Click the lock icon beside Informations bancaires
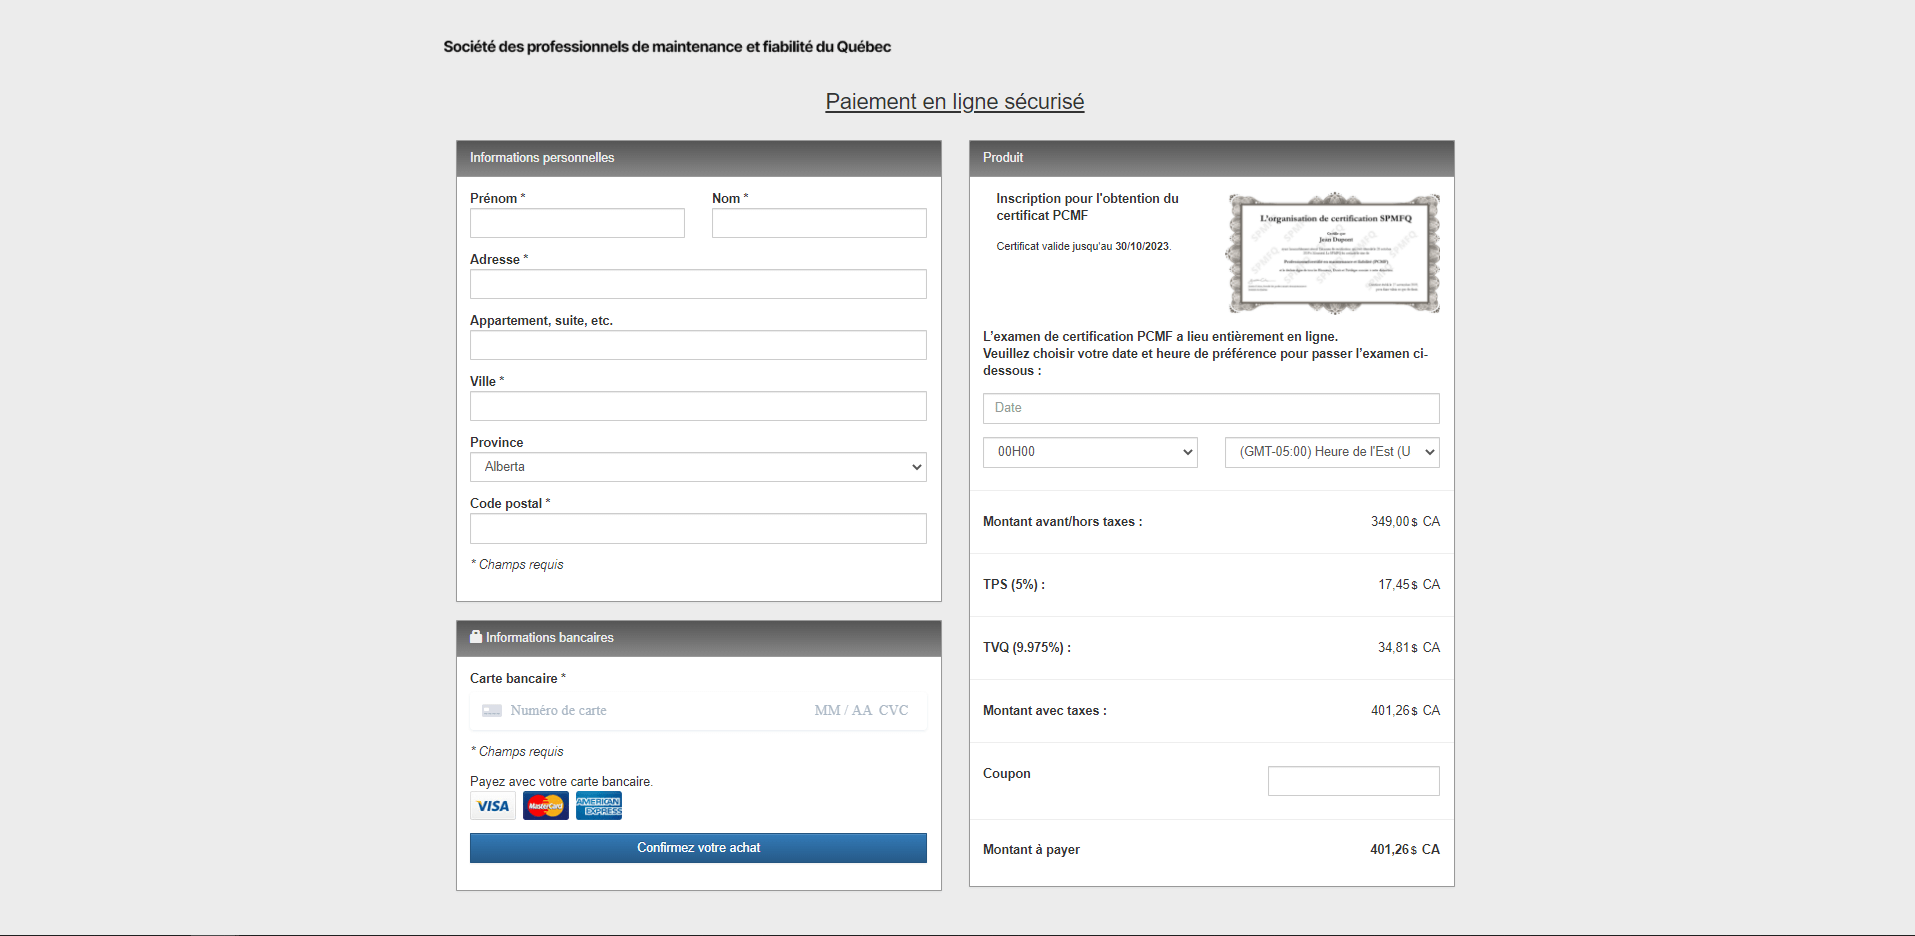Viewport: 1915px width, 936px height. click(476, 636)
